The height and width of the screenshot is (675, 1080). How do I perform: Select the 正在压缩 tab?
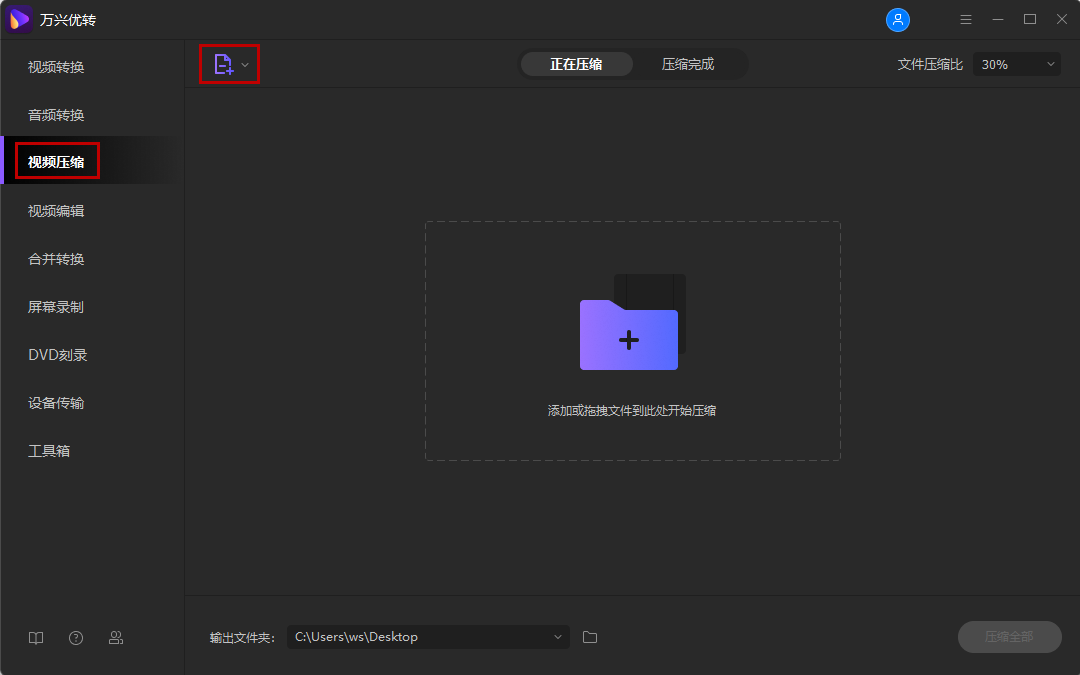(576, 64)
